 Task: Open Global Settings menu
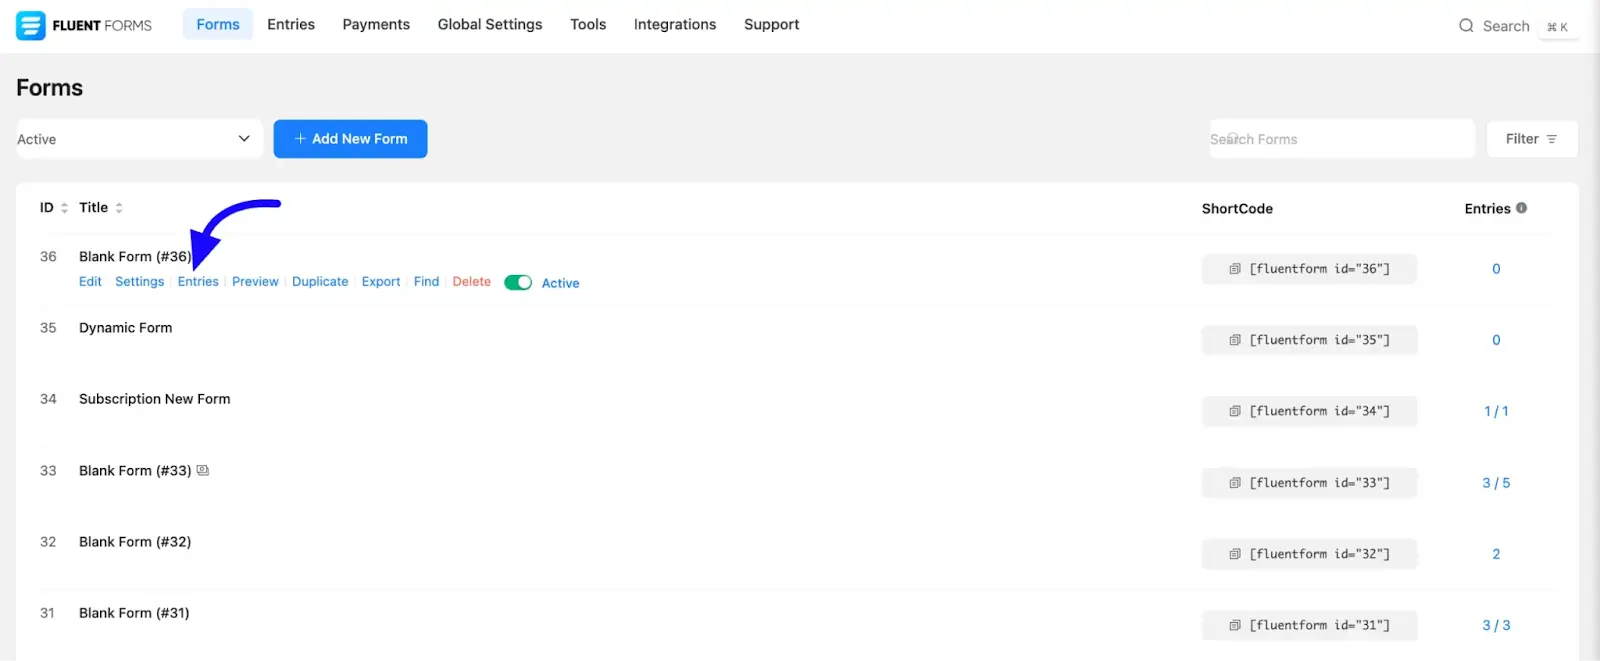[x=490, y=24]
